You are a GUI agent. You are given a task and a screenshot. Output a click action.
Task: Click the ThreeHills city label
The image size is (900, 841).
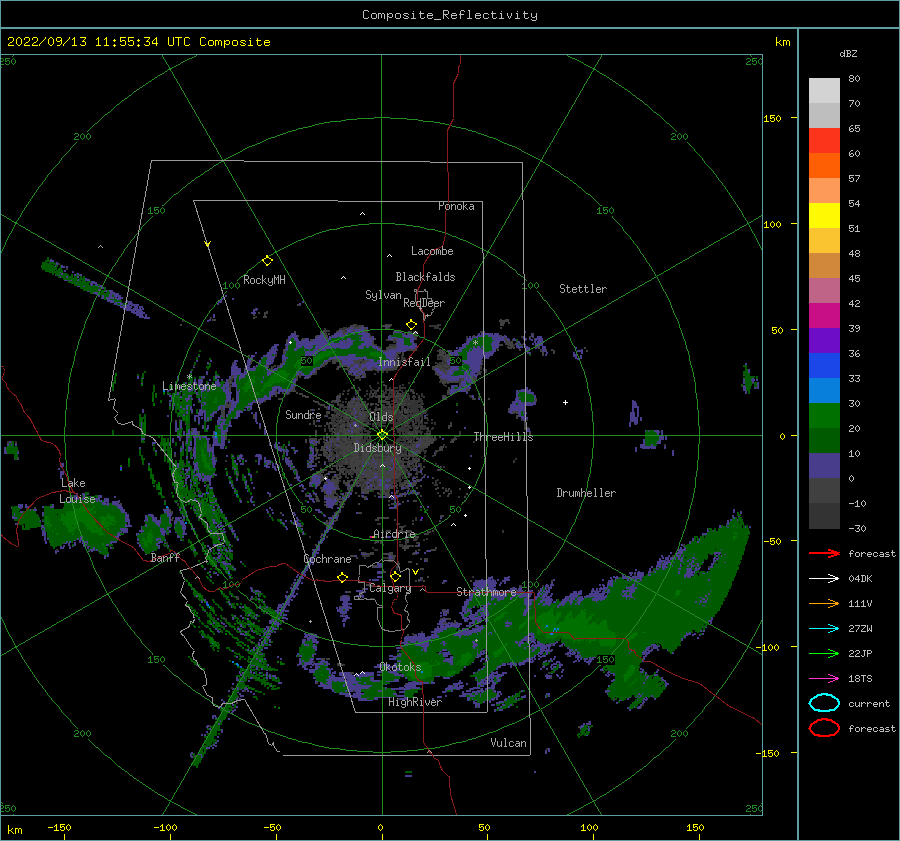(503, 437)
